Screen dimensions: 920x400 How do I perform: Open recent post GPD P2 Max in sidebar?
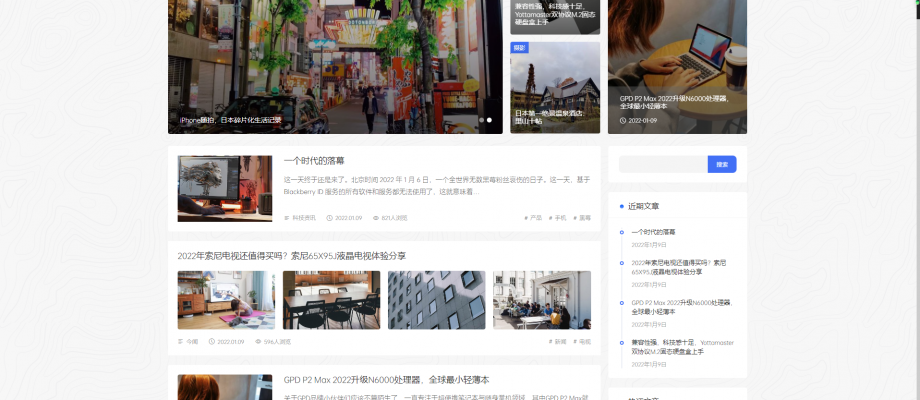pos(682,307)
